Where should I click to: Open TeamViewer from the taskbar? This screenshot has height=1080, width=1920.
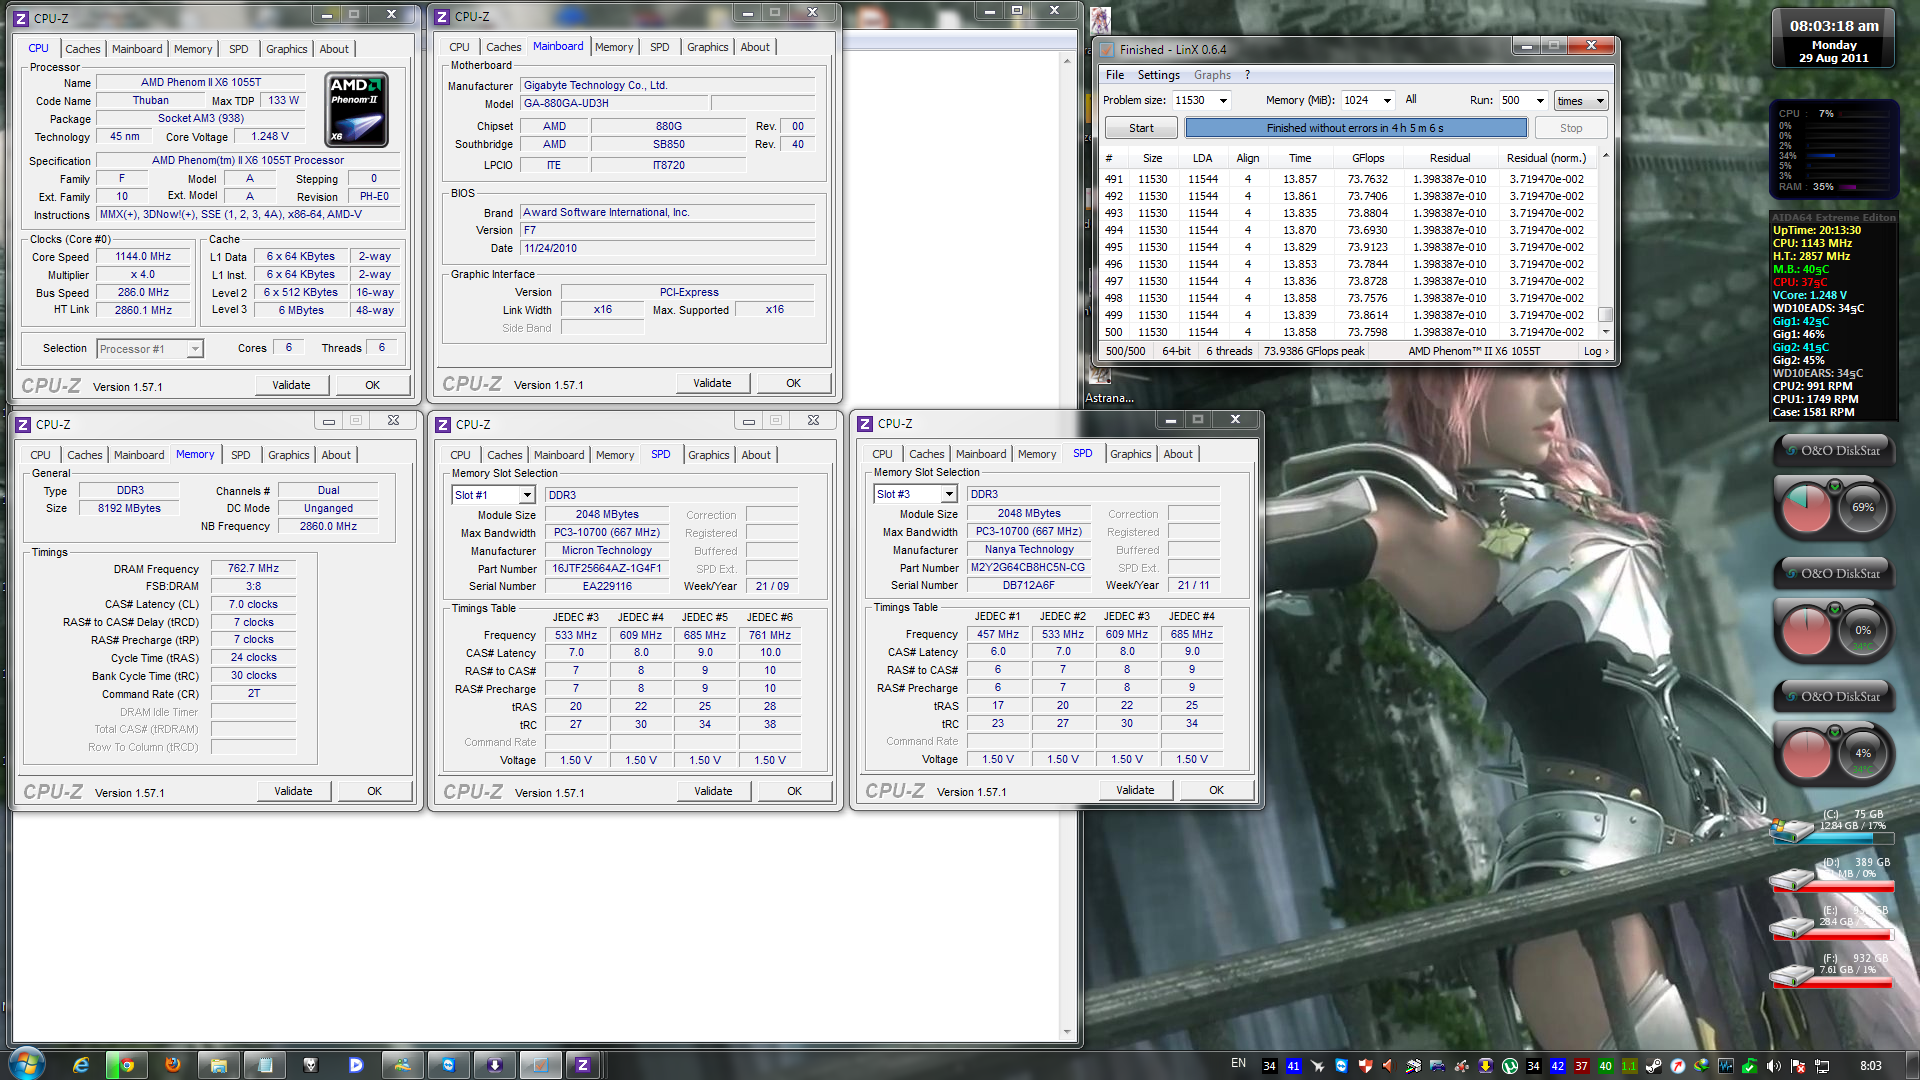(x=448, y=1065)
